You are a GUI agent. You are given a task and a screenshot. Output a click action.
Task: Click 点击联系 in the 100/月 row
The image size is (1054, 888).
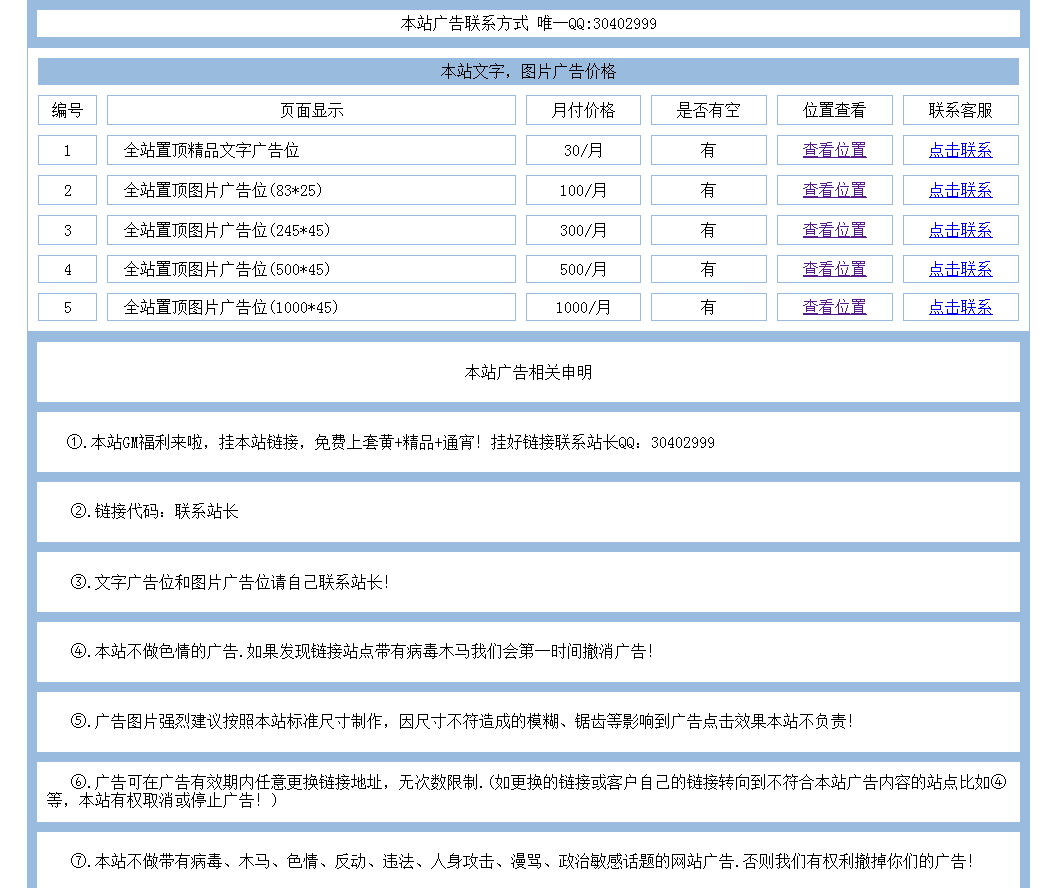click(x=961, y=190)
